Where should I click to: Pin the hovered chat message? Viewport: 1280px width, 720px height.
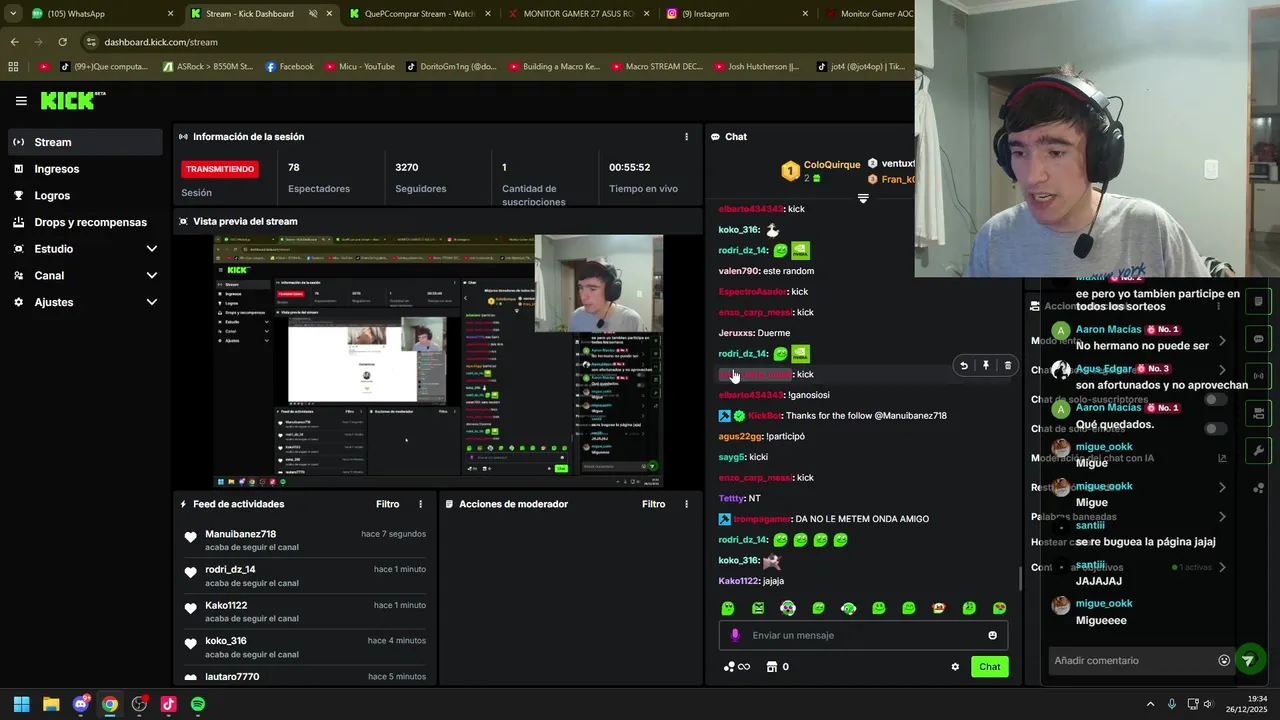(986, 366)
